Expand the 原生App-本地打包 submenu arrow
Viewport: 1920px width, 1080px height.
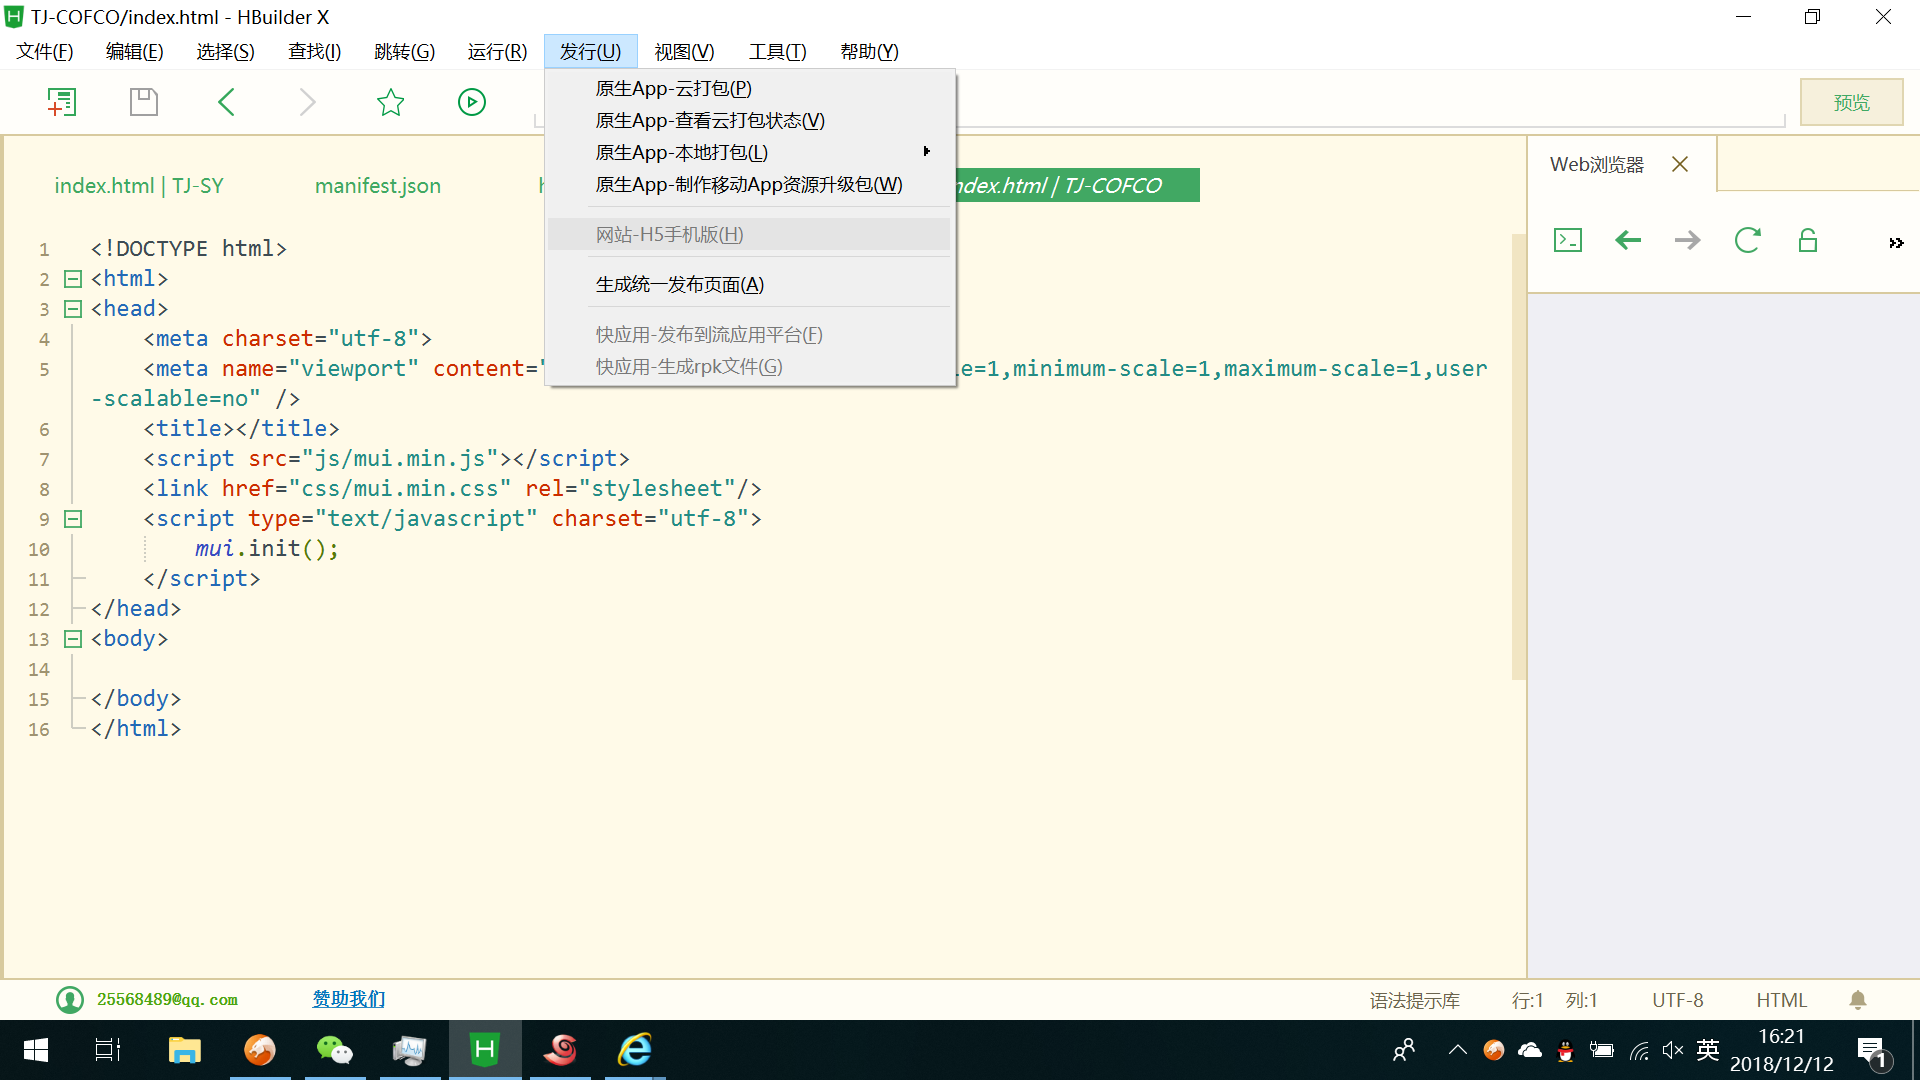[926, 152]
